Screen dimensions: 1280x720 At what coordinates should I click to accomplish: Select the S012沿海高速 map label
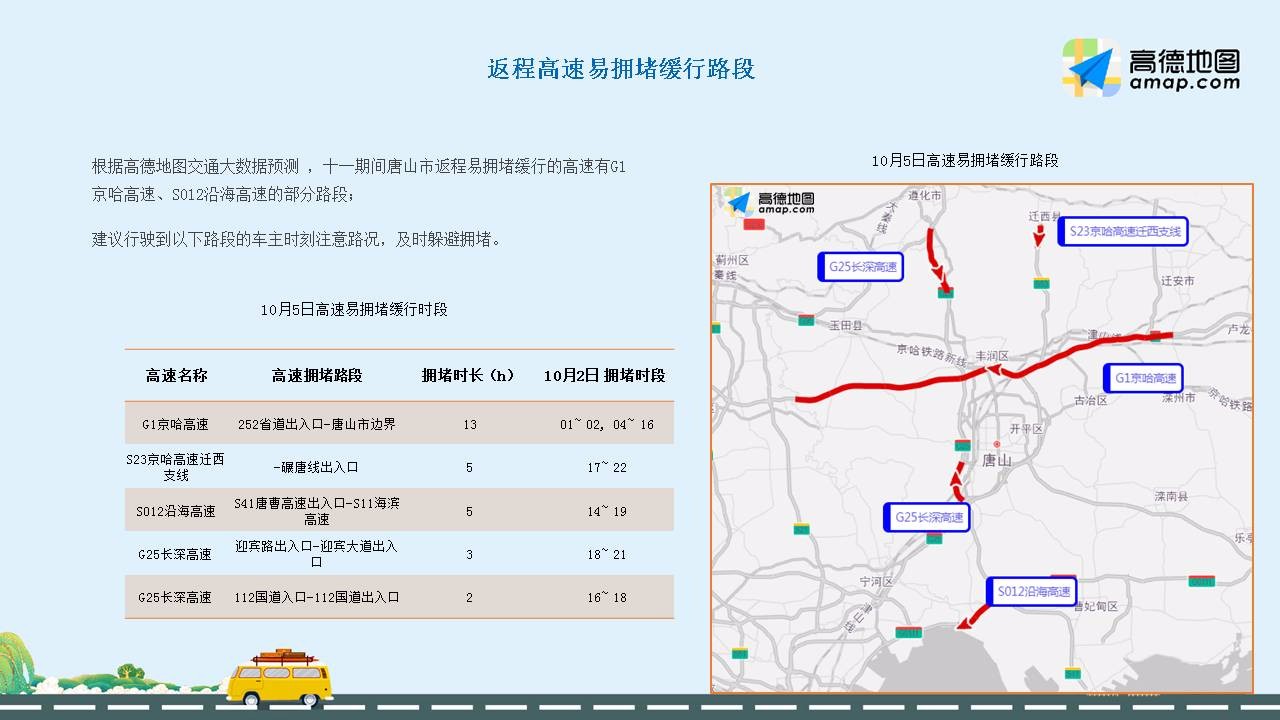pyautogui.click(x=1031, y=592)
